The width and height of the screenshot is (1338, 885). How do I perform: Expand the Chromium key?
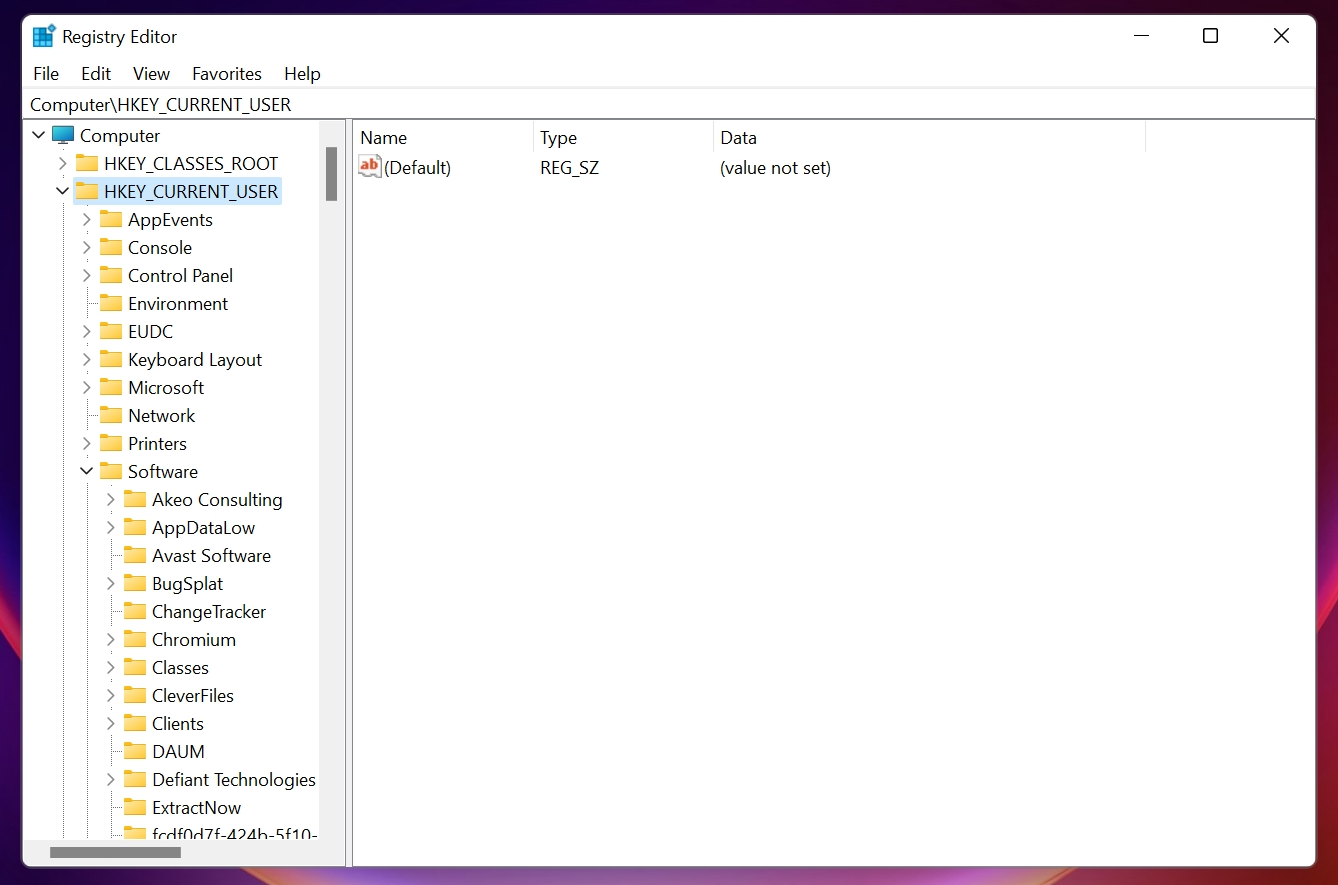point(111,639)
